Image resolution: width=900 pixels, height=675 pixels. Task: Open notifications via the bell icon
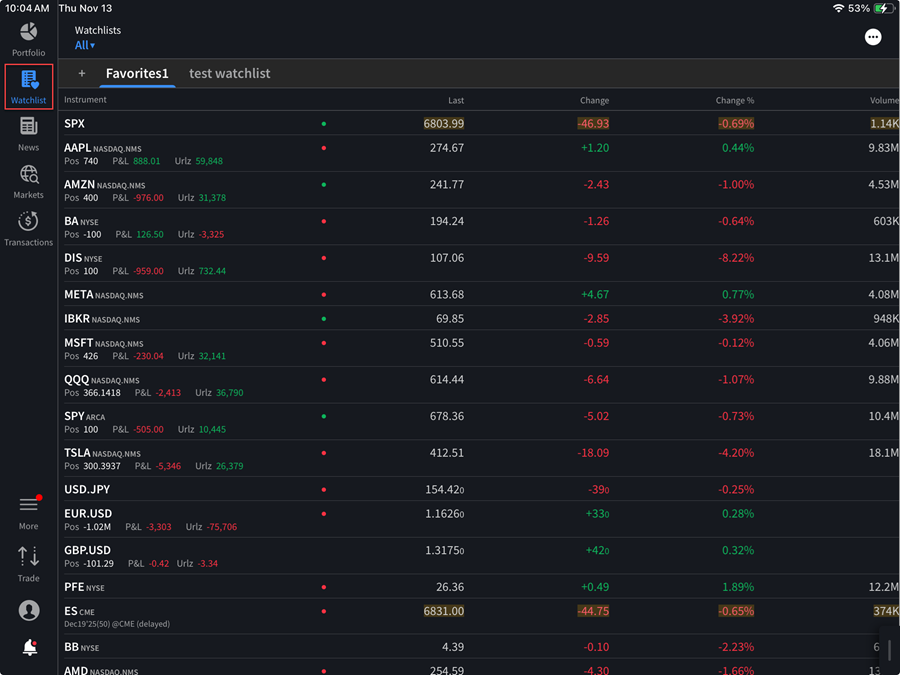(x=28, y=647)
